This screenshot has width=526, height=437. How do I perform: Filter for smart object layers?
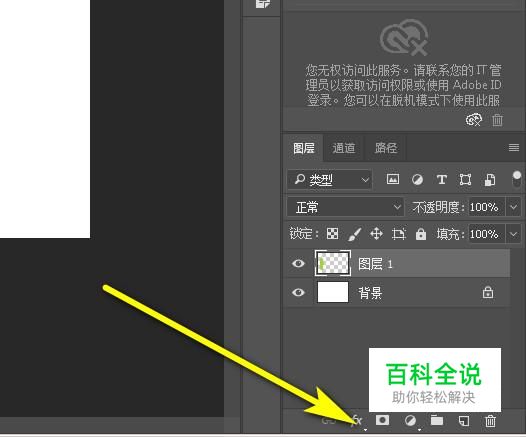pyautogui.click(x=490, y=179)
